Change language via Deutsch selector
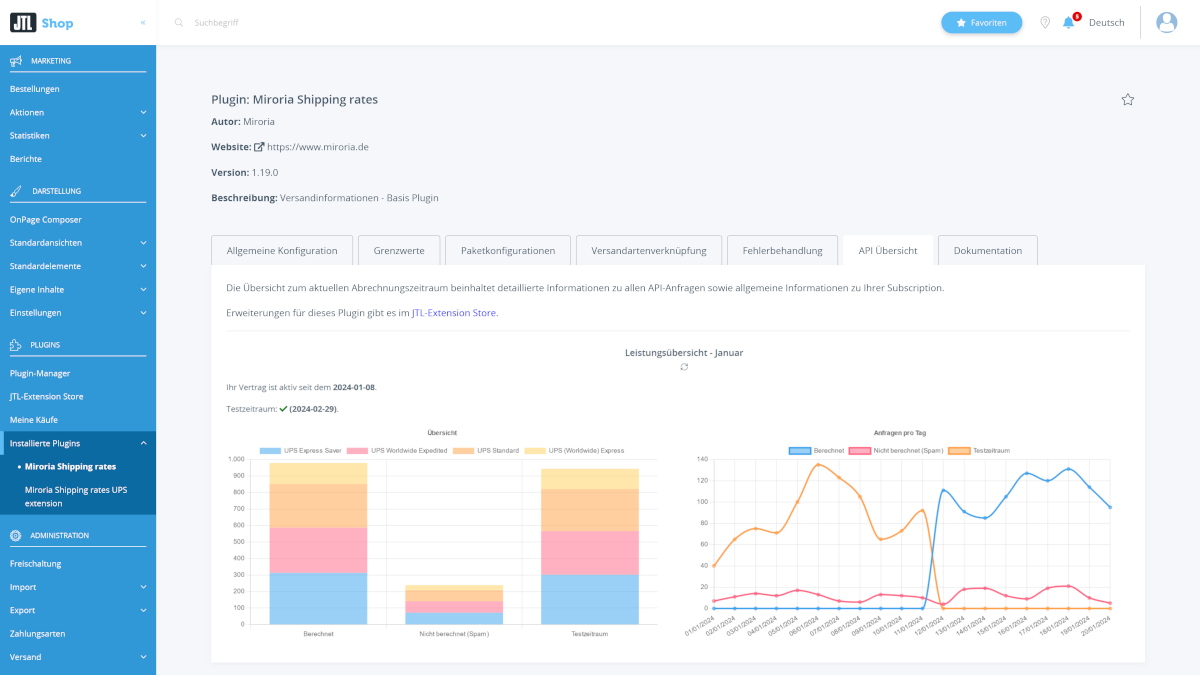Screen dimensions: 1200x675 1106,22
